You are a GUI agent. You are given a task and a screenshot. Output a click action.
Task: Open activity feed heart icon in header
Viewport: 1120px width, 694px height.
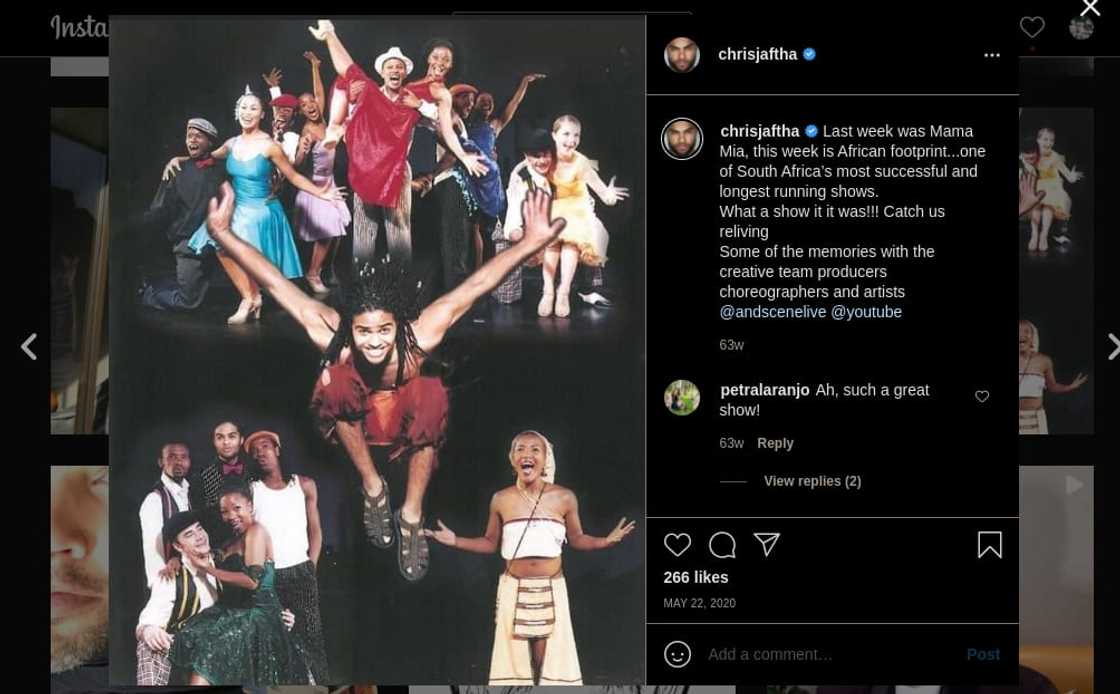tap(1032, 27)
